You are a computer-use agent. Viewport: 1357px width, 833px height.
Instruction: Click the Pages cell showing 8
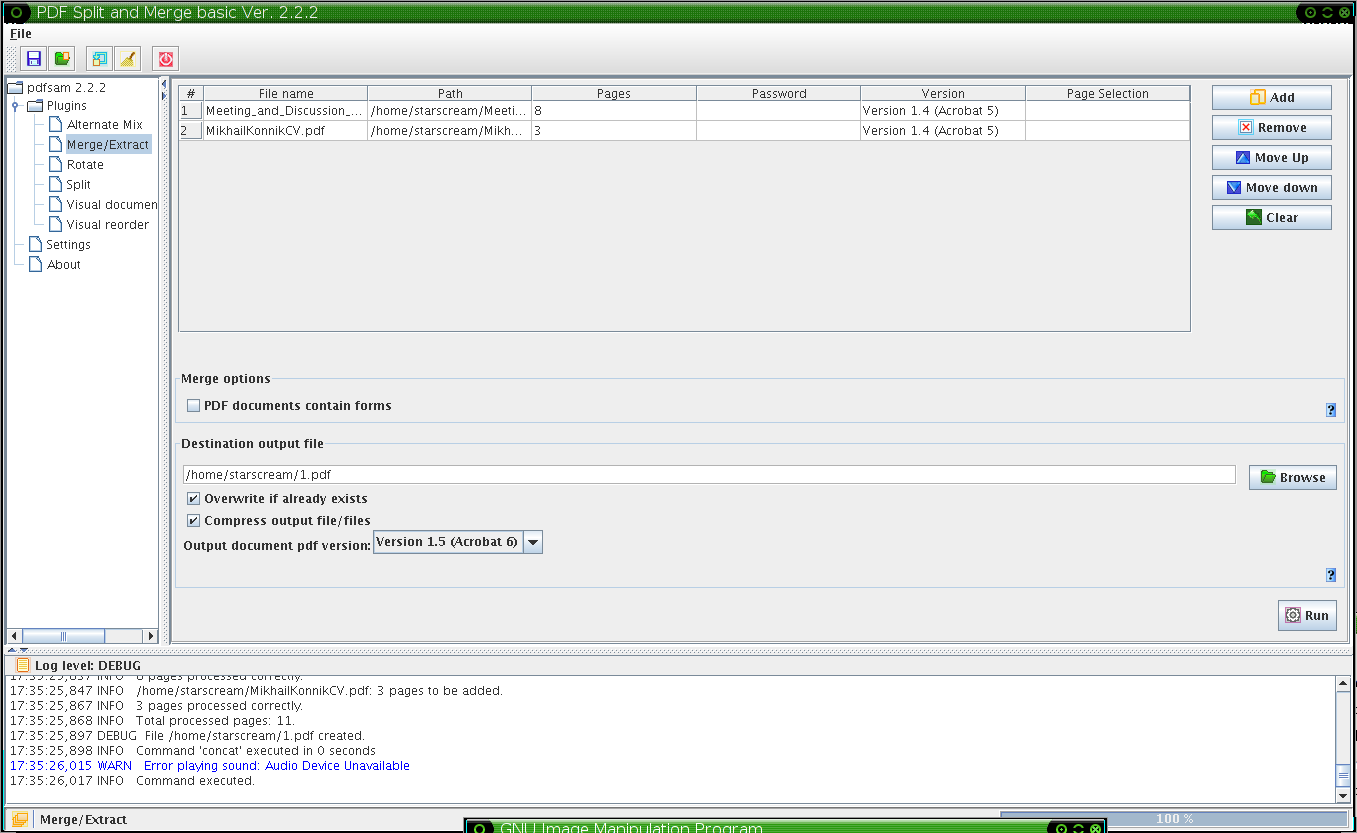614,111
